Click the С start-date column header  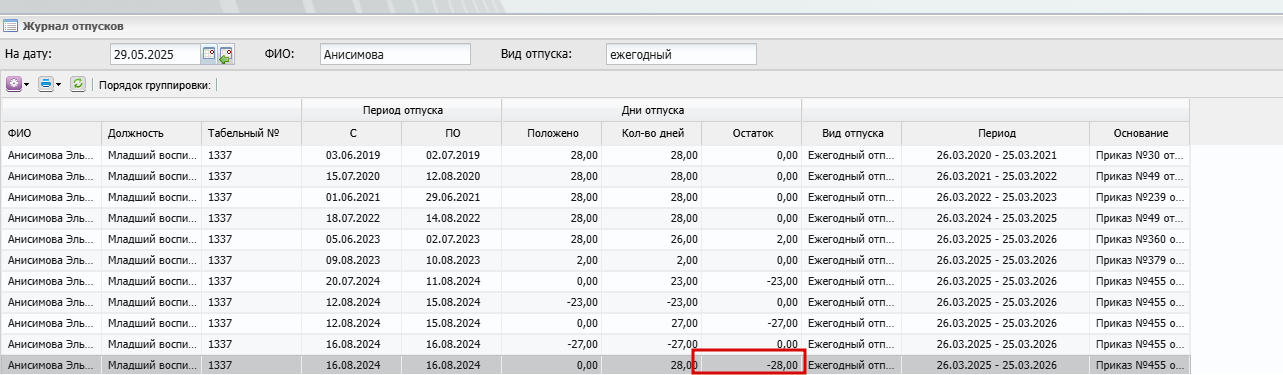[351, 133]
